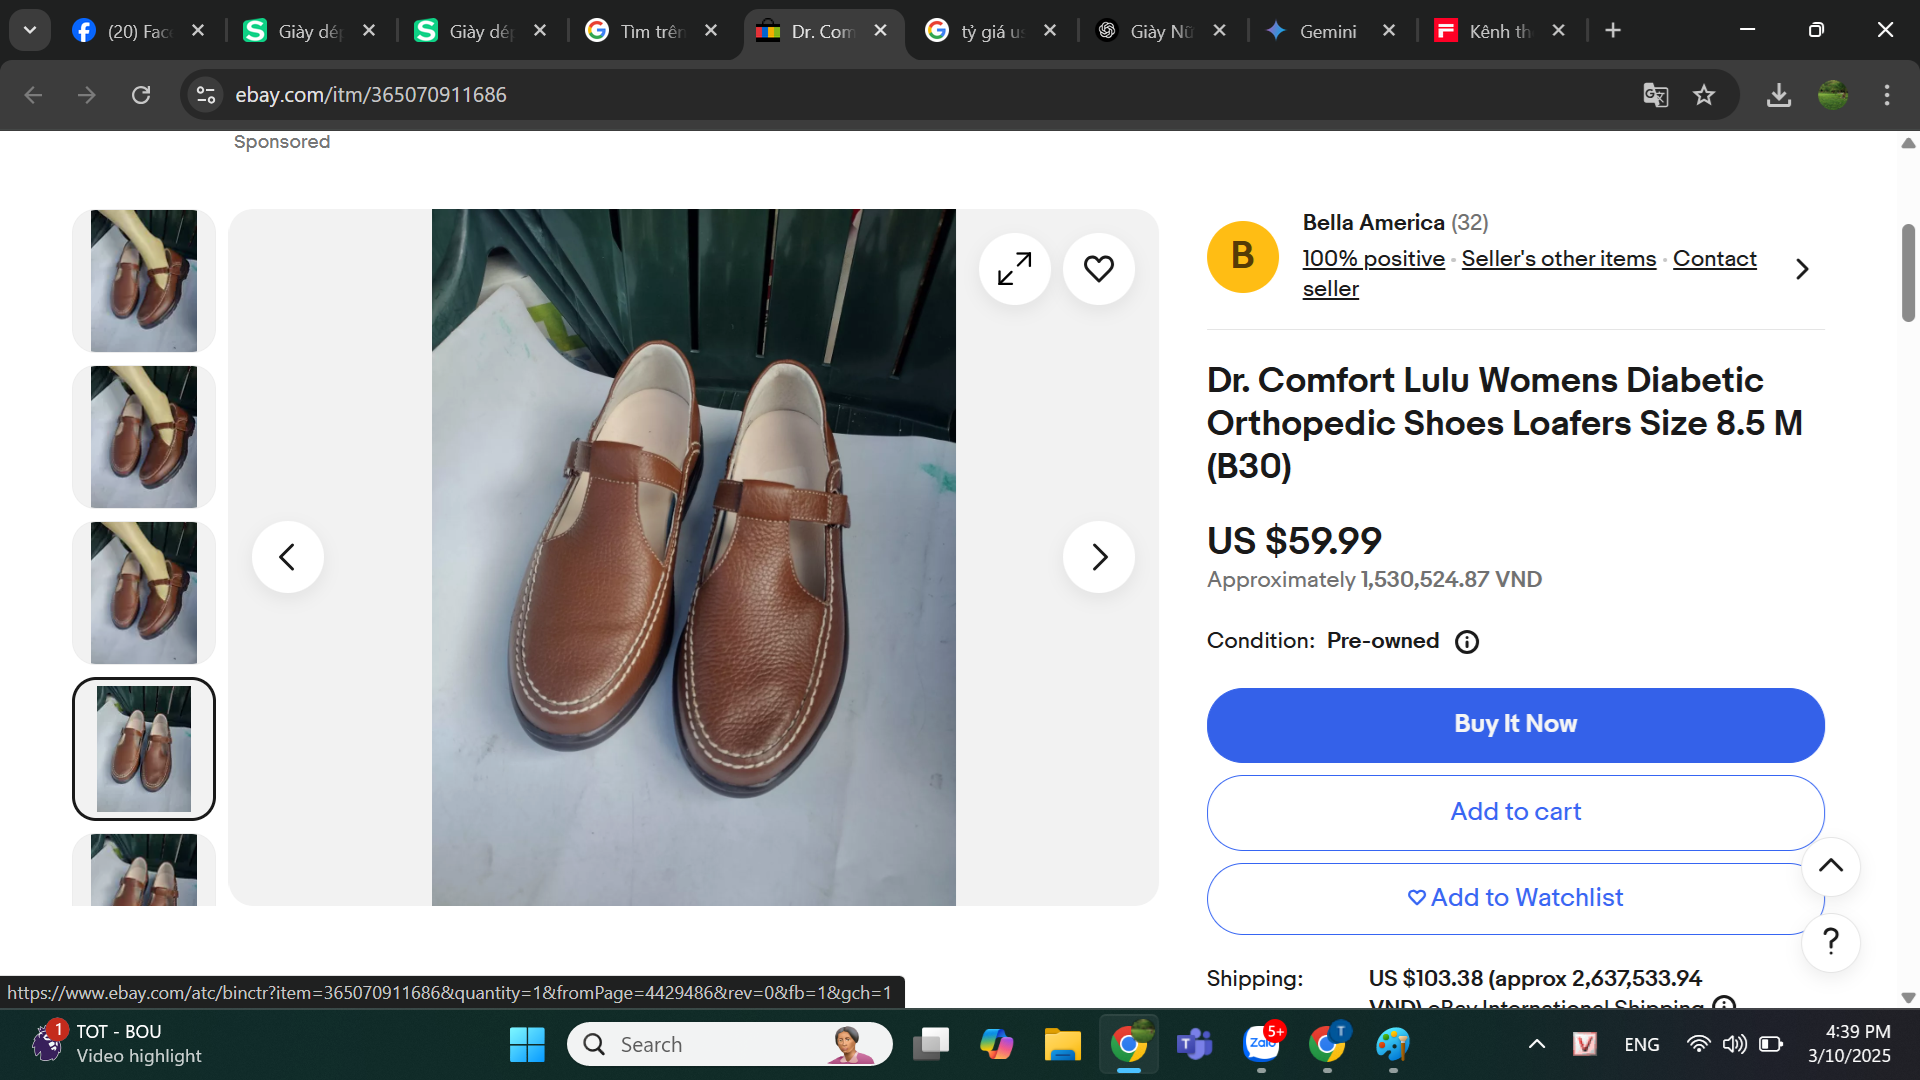Select the first shoe thumbnail
Viewport: 1920px width, 1080px height.
pos(144,280)
